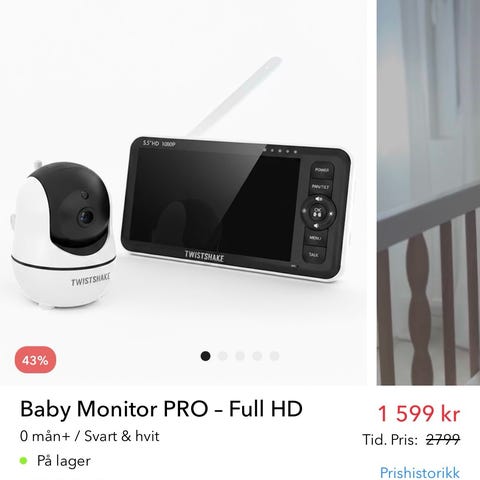Click the TALK button on pictured monitor
This screenshot has width=480, height=480.
[313, 255]
